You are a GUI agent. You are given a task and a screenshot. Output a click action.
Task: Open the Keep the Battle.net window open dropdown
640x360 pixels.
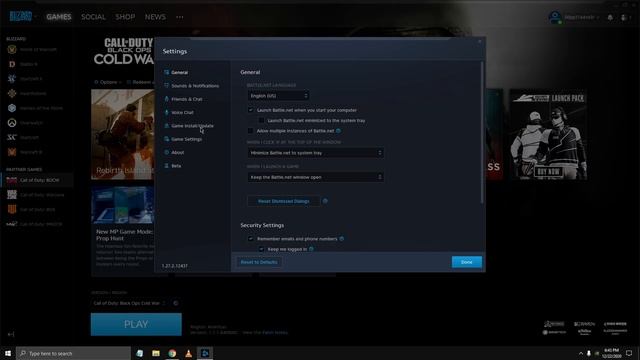[316, 177]
